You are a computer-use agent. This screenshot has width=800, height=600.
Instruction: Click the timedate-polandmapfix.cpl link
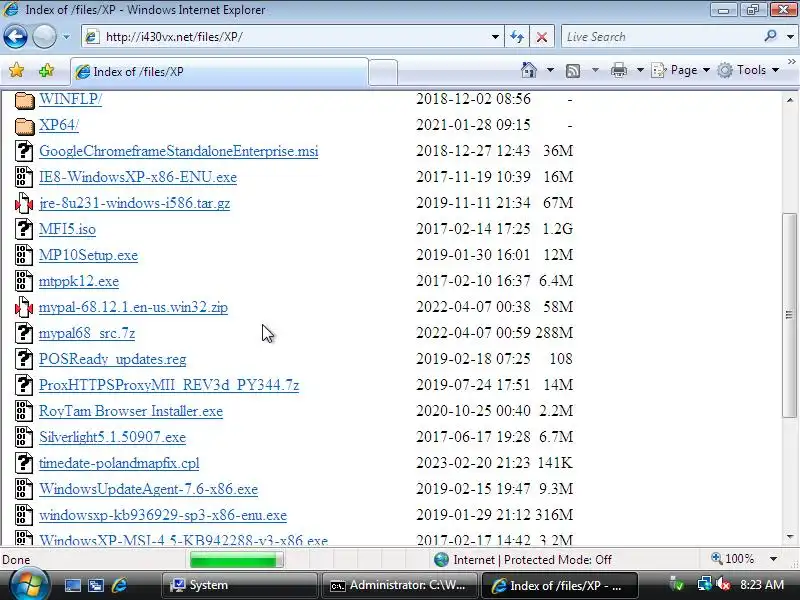pos(119,463)
